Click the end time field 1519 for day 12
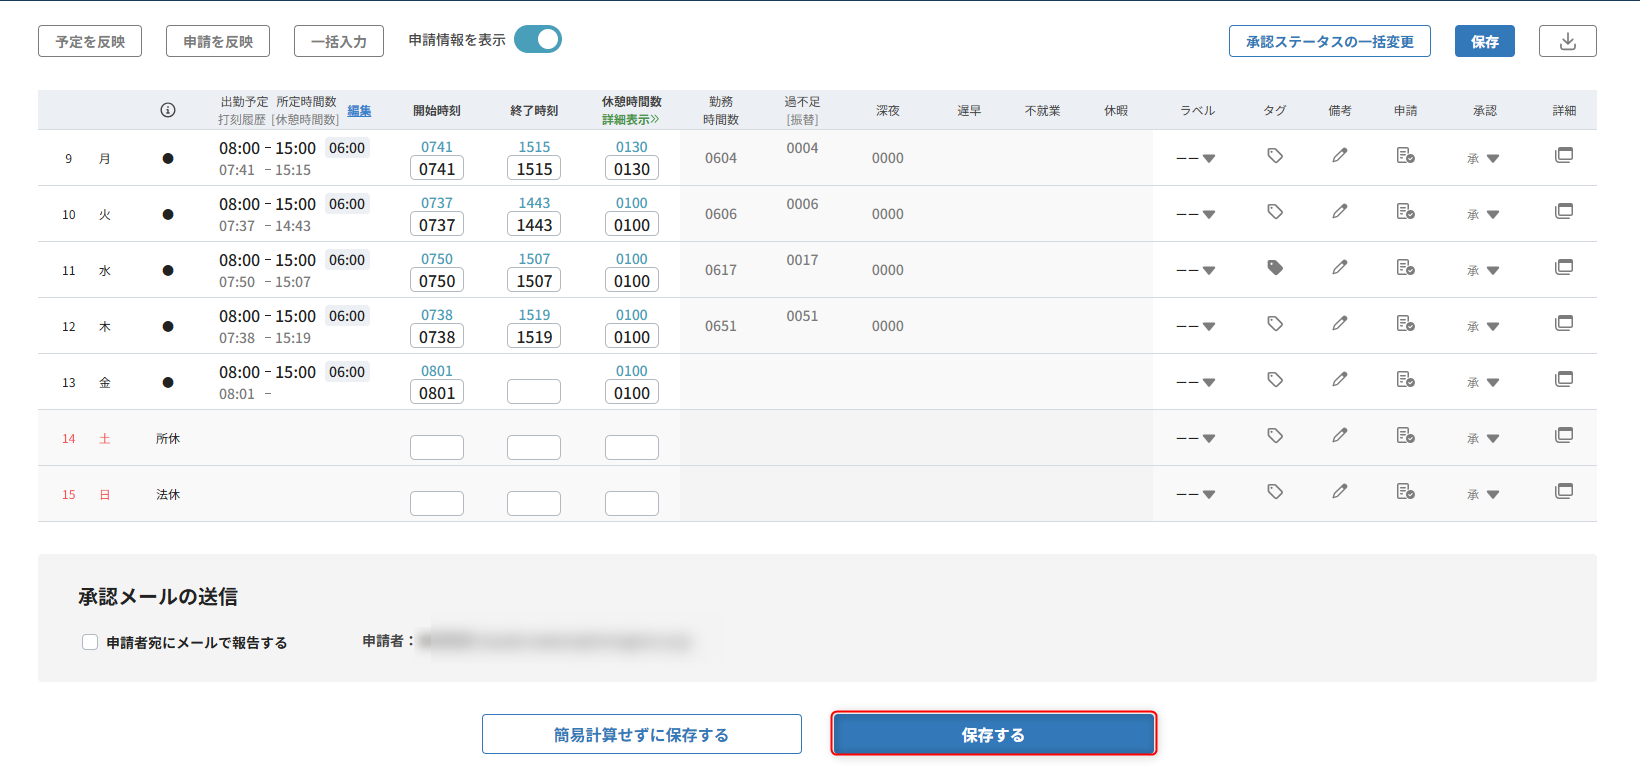 click(534, 337)
